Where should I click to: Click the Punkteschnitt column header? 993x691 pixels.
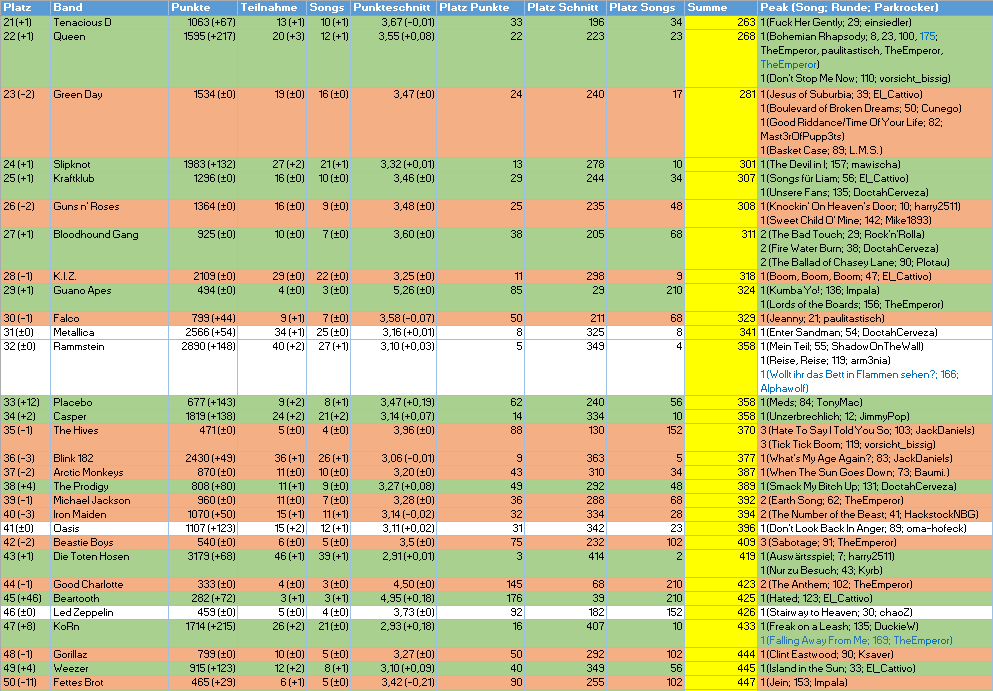(x=393, y=8)
